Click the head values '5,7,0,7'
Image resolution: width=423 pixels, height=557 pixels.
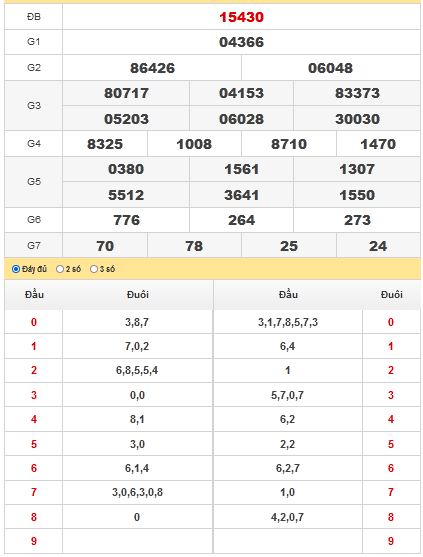coord(287,395)
